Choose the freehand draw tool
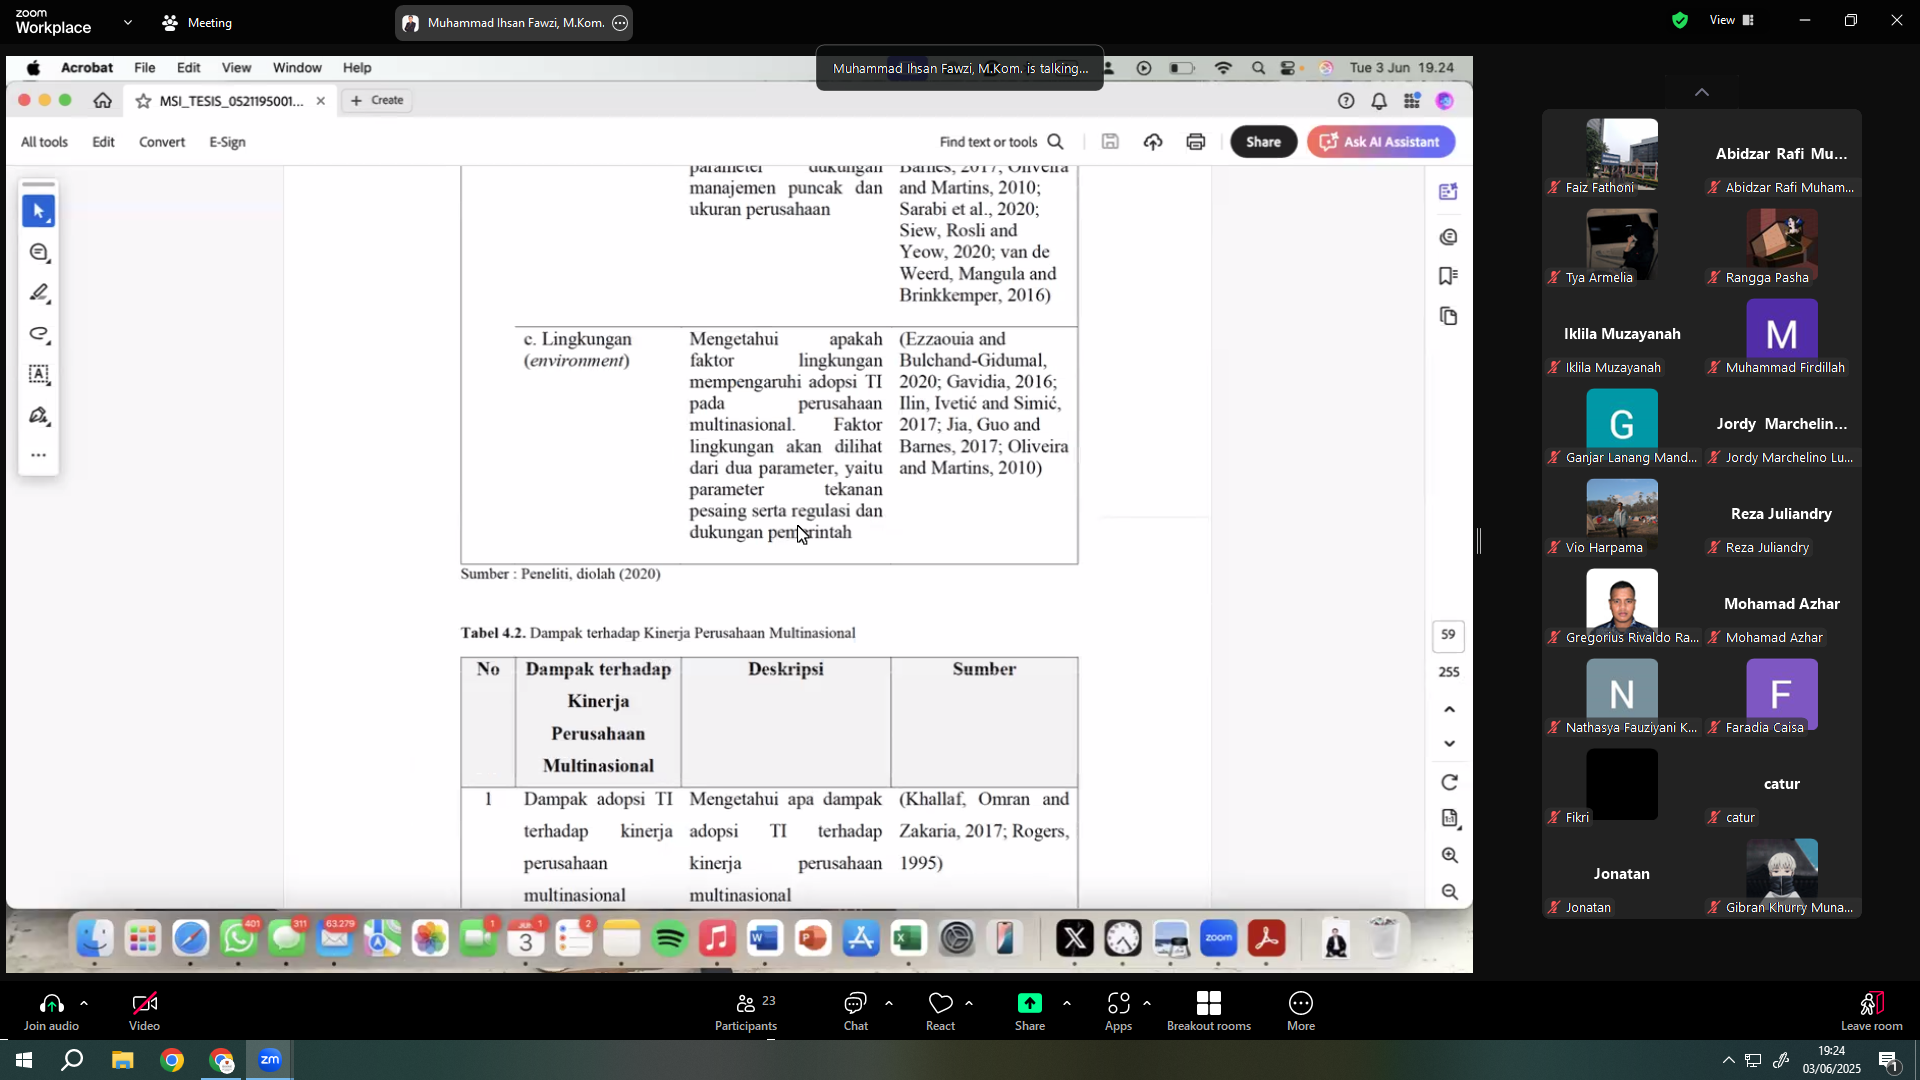This screenshot has height=1080, width=1920. tap(39, 334)
